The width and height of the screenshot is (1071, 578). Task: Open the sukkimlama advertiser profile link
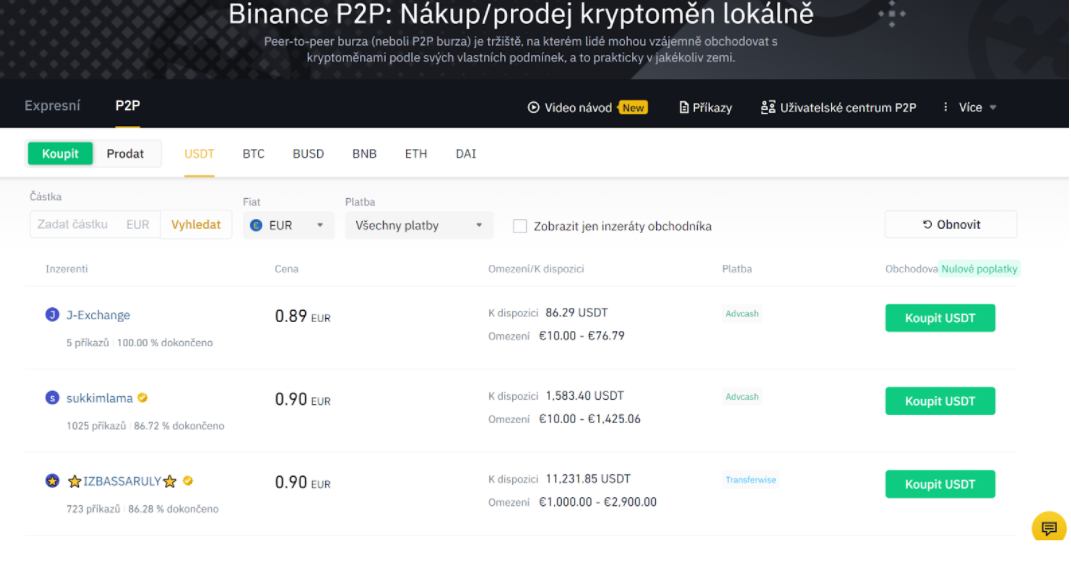coord(100,398)
